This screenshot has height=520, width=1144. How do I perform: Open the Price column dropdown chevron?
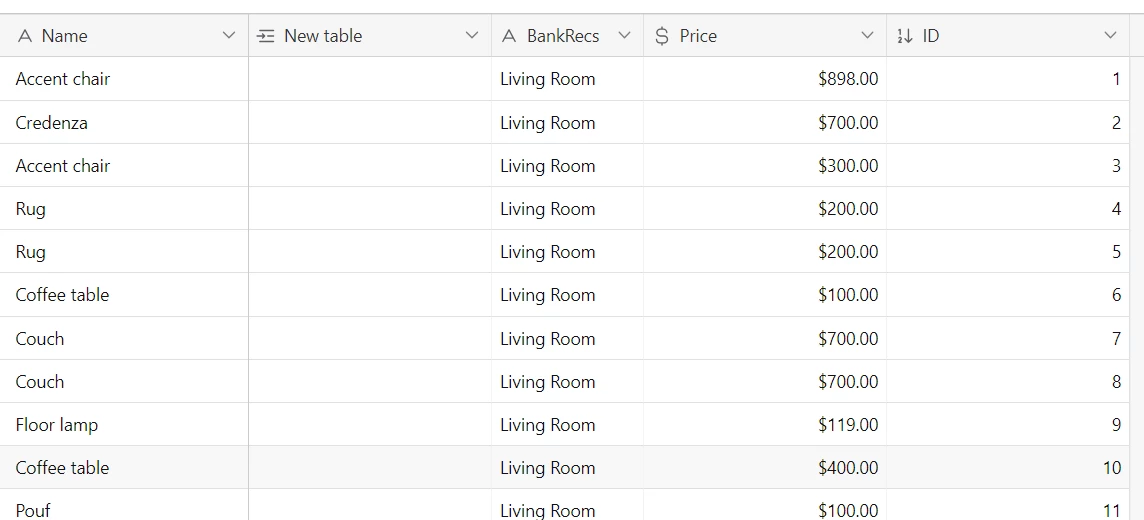(x=867, y=35)
